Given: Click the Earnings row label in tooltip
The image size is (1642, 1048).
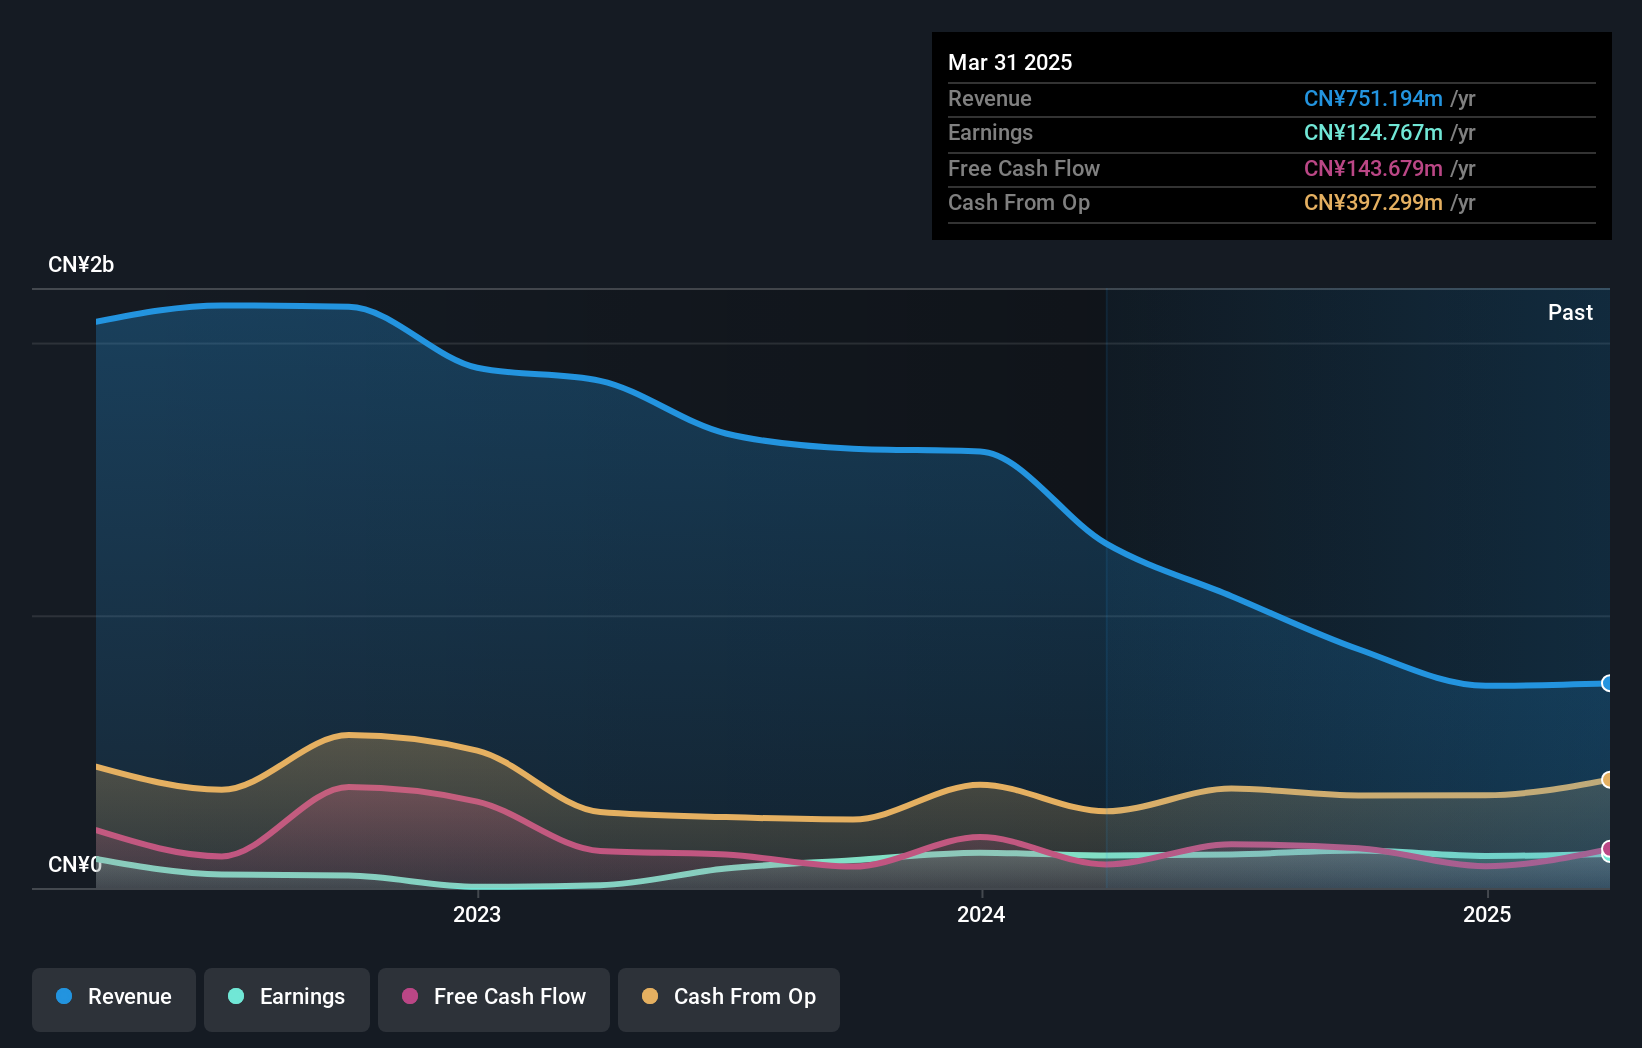Looking at the screenshot, I should (x=990, y=132).
